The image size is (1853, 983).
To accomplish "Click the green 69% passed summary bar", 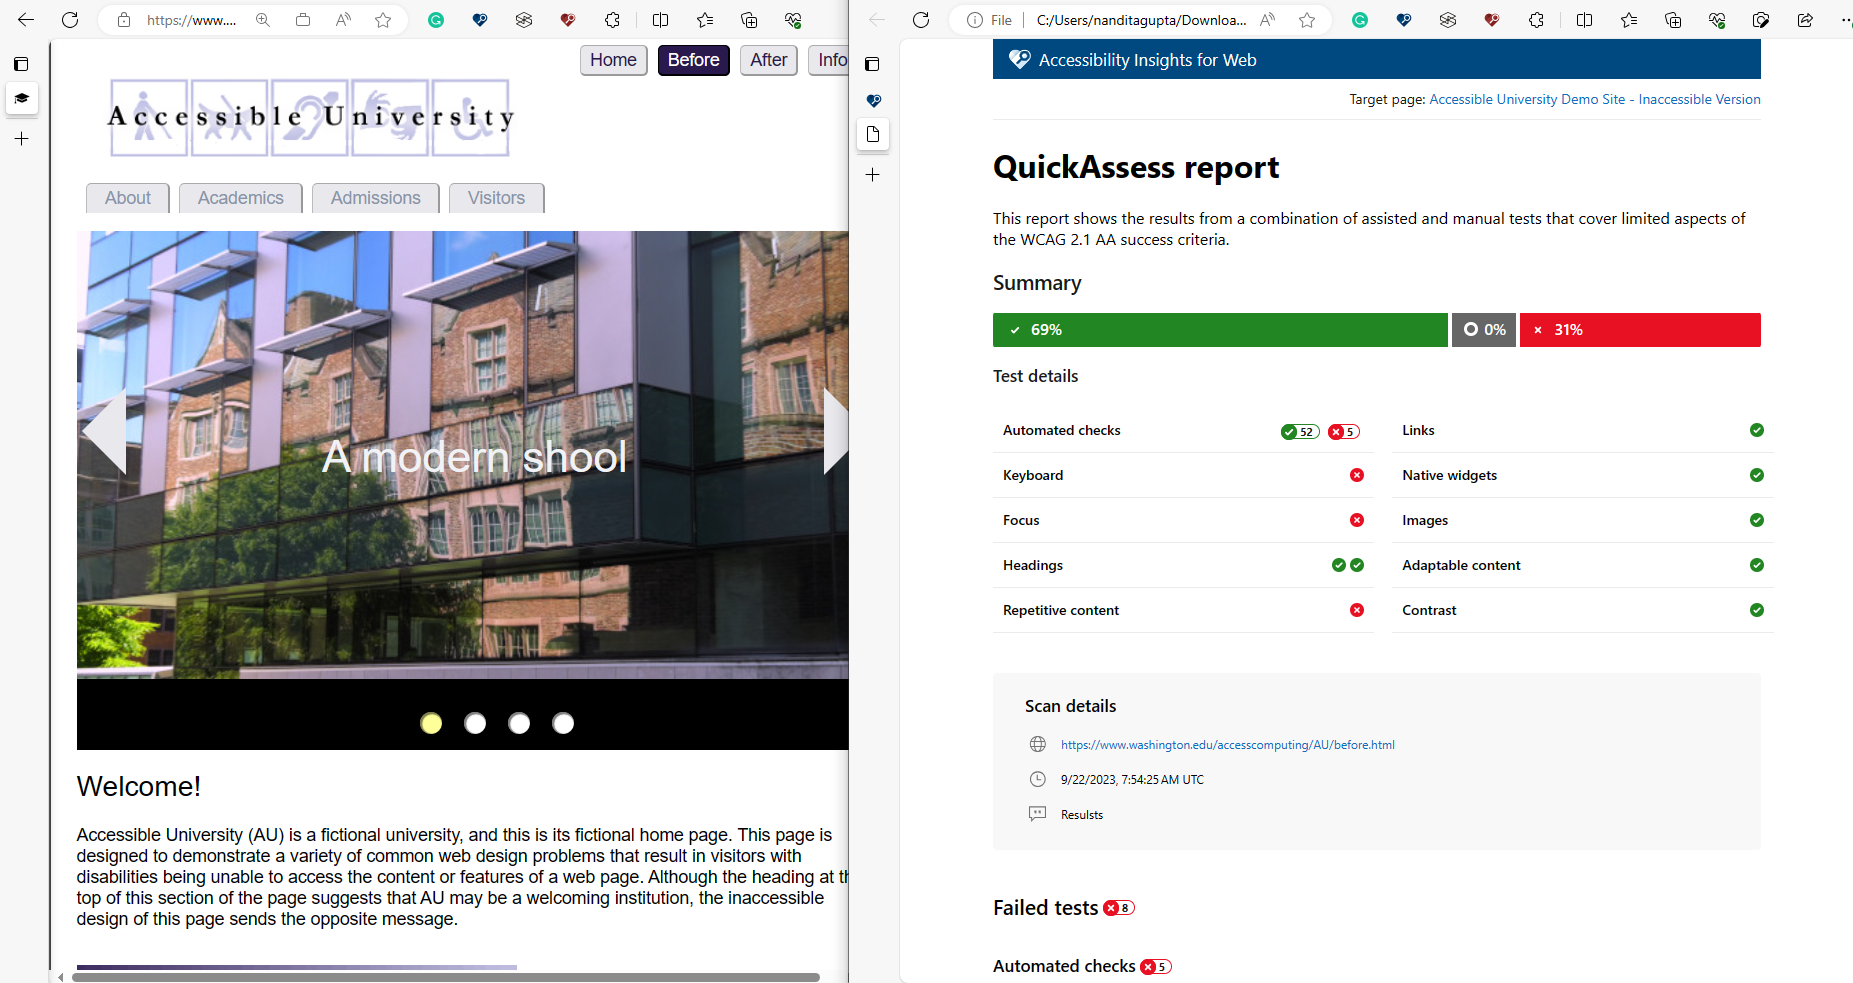I will coord(1220,330).
